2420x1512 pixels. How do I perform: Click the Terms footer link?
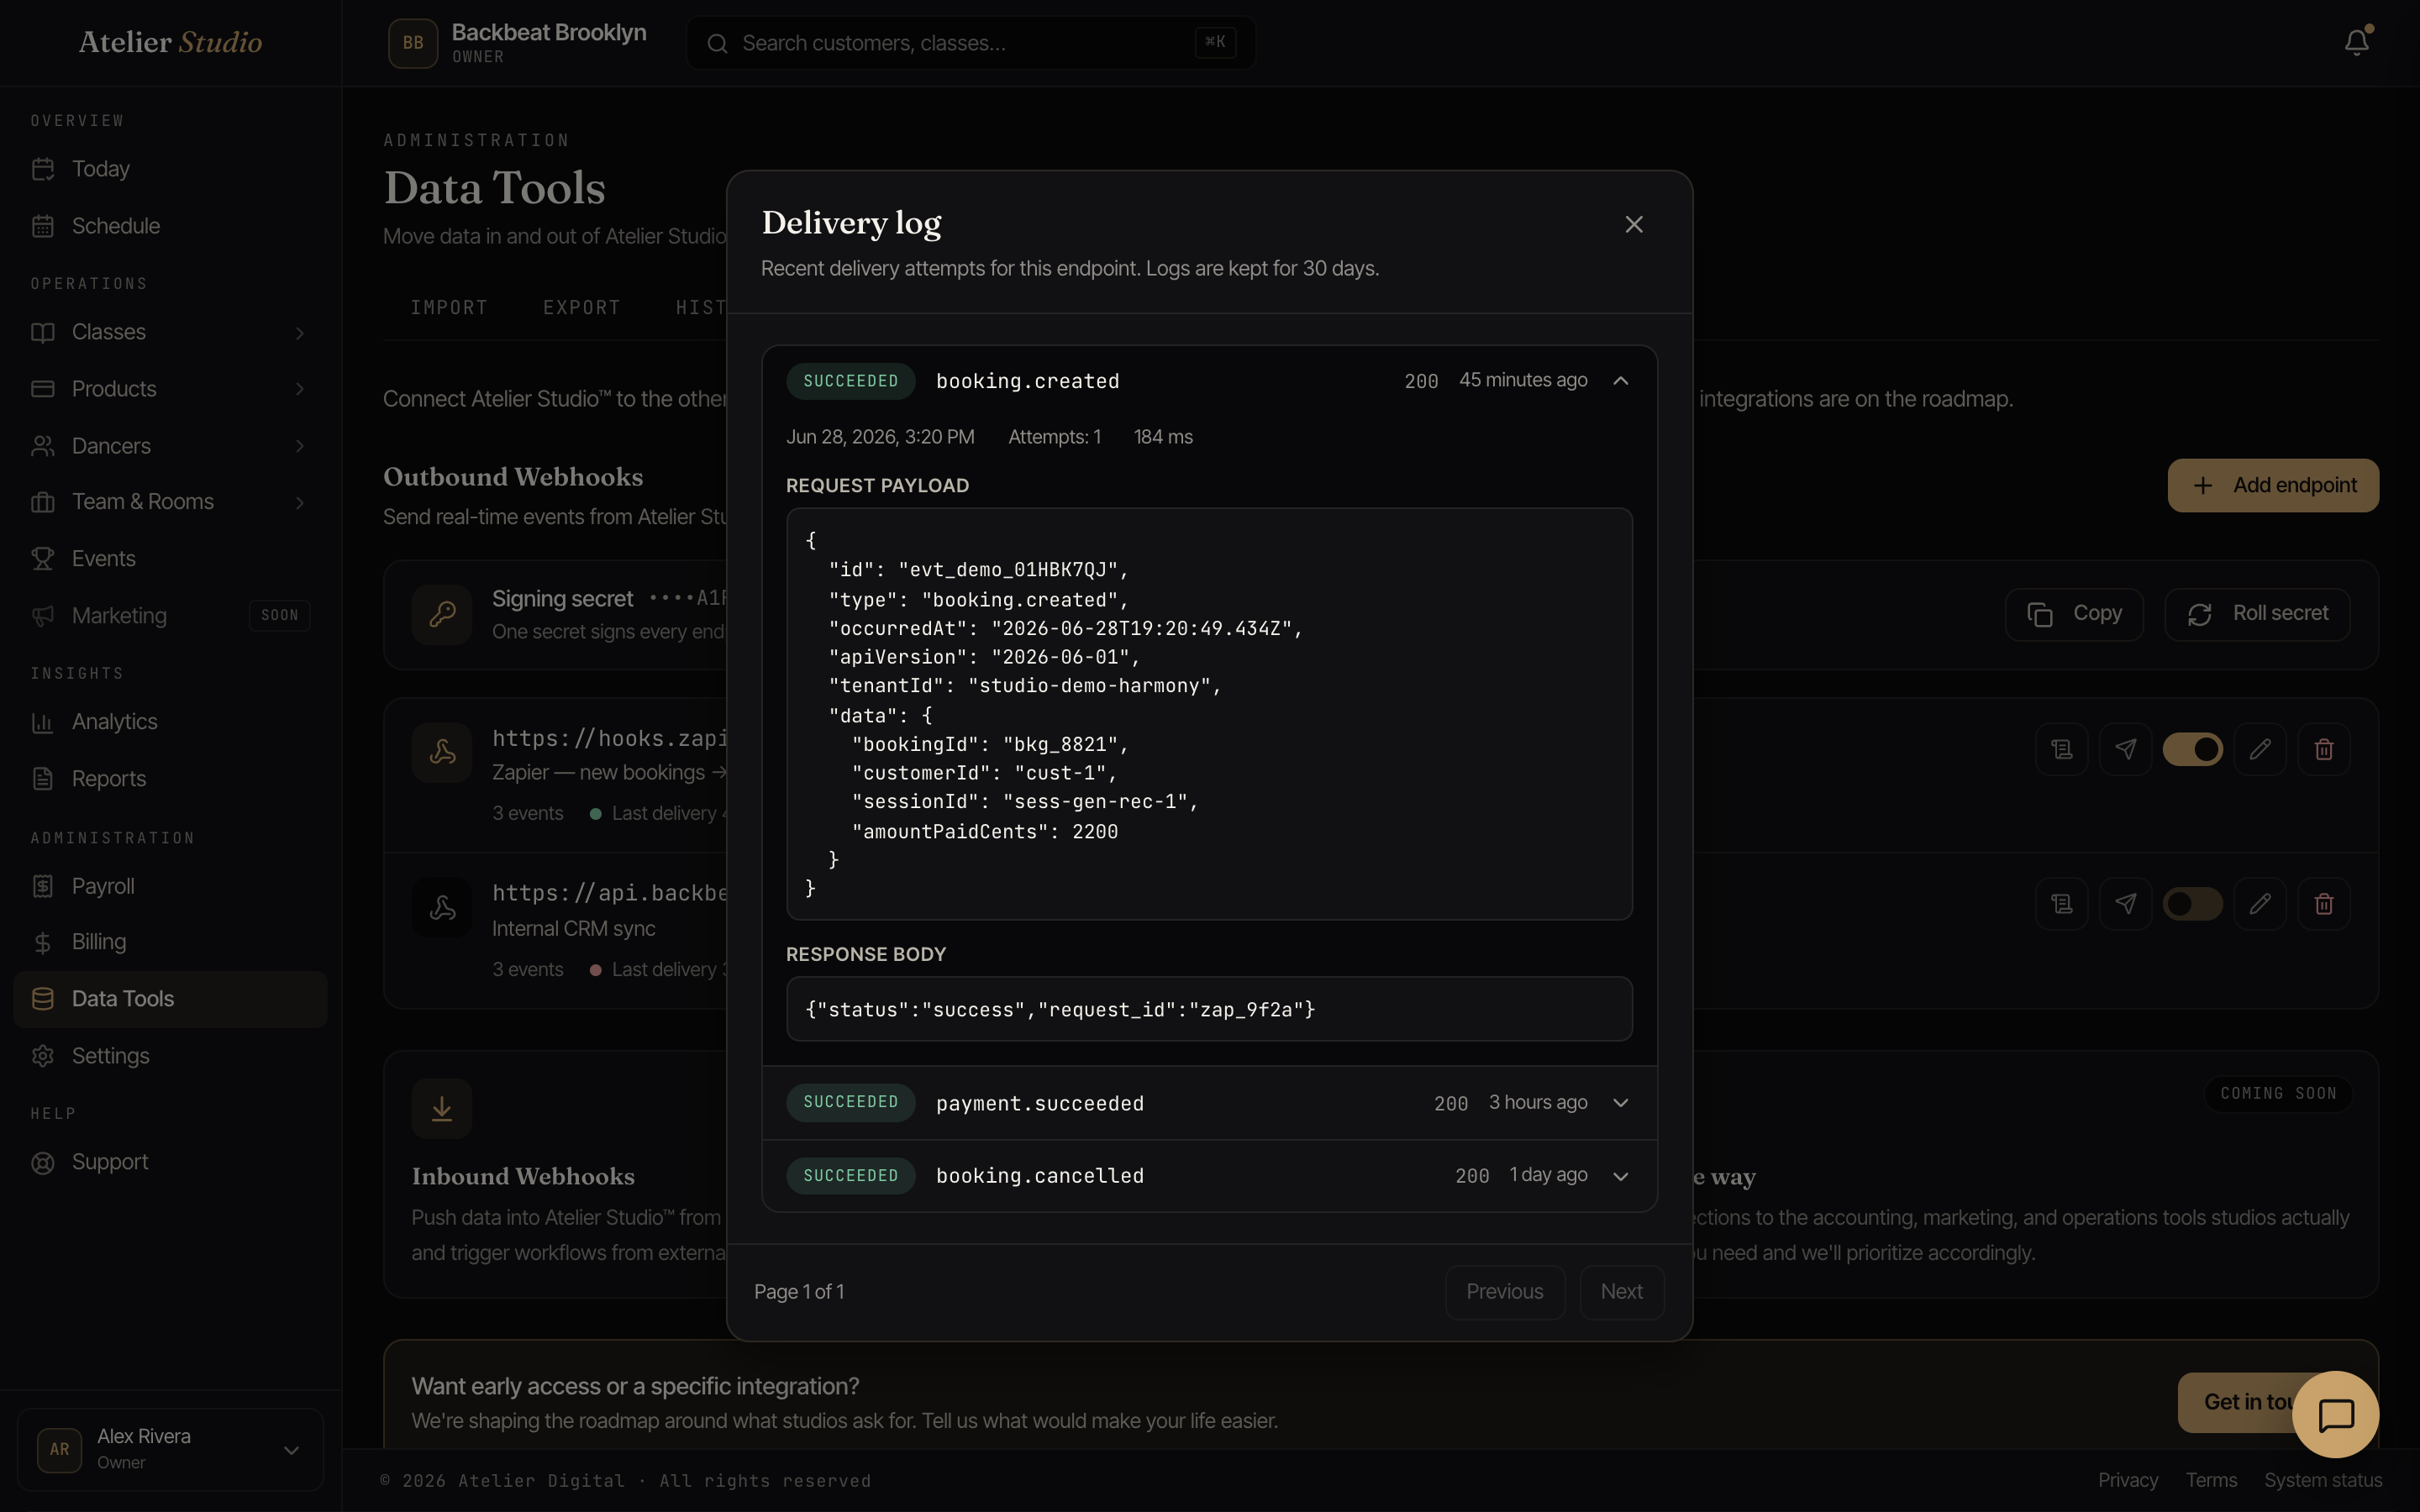pyautogui.click(x=2211, y=1480)
